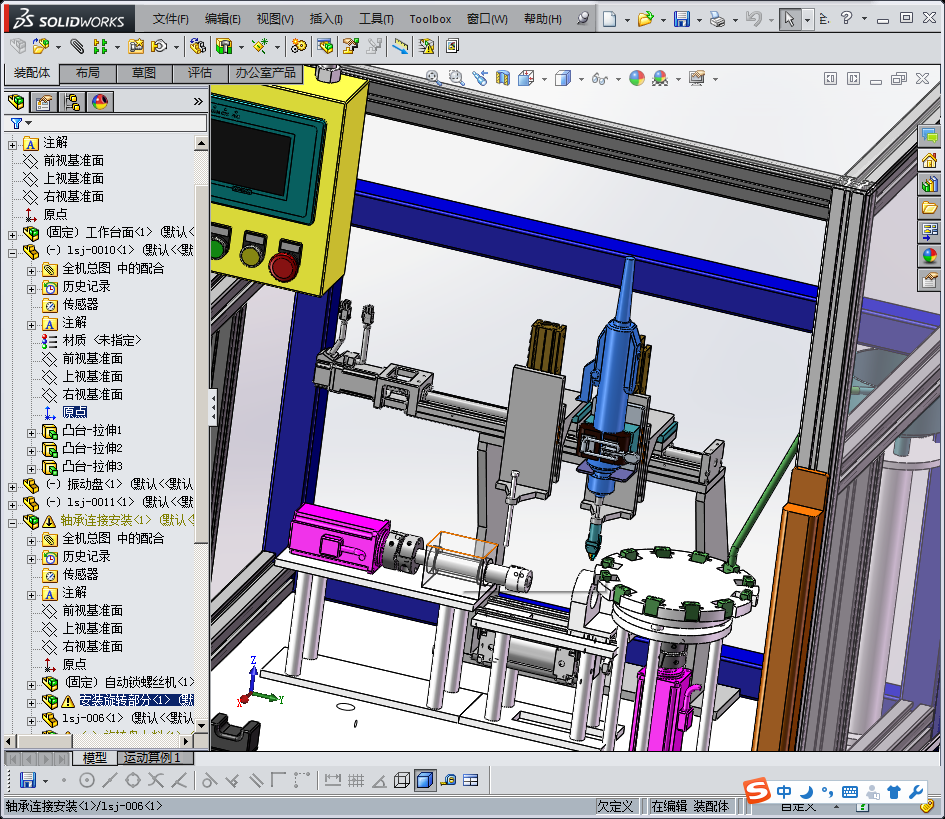Collapse the lsj-0010<1> component node

click(x=12, y=251)
